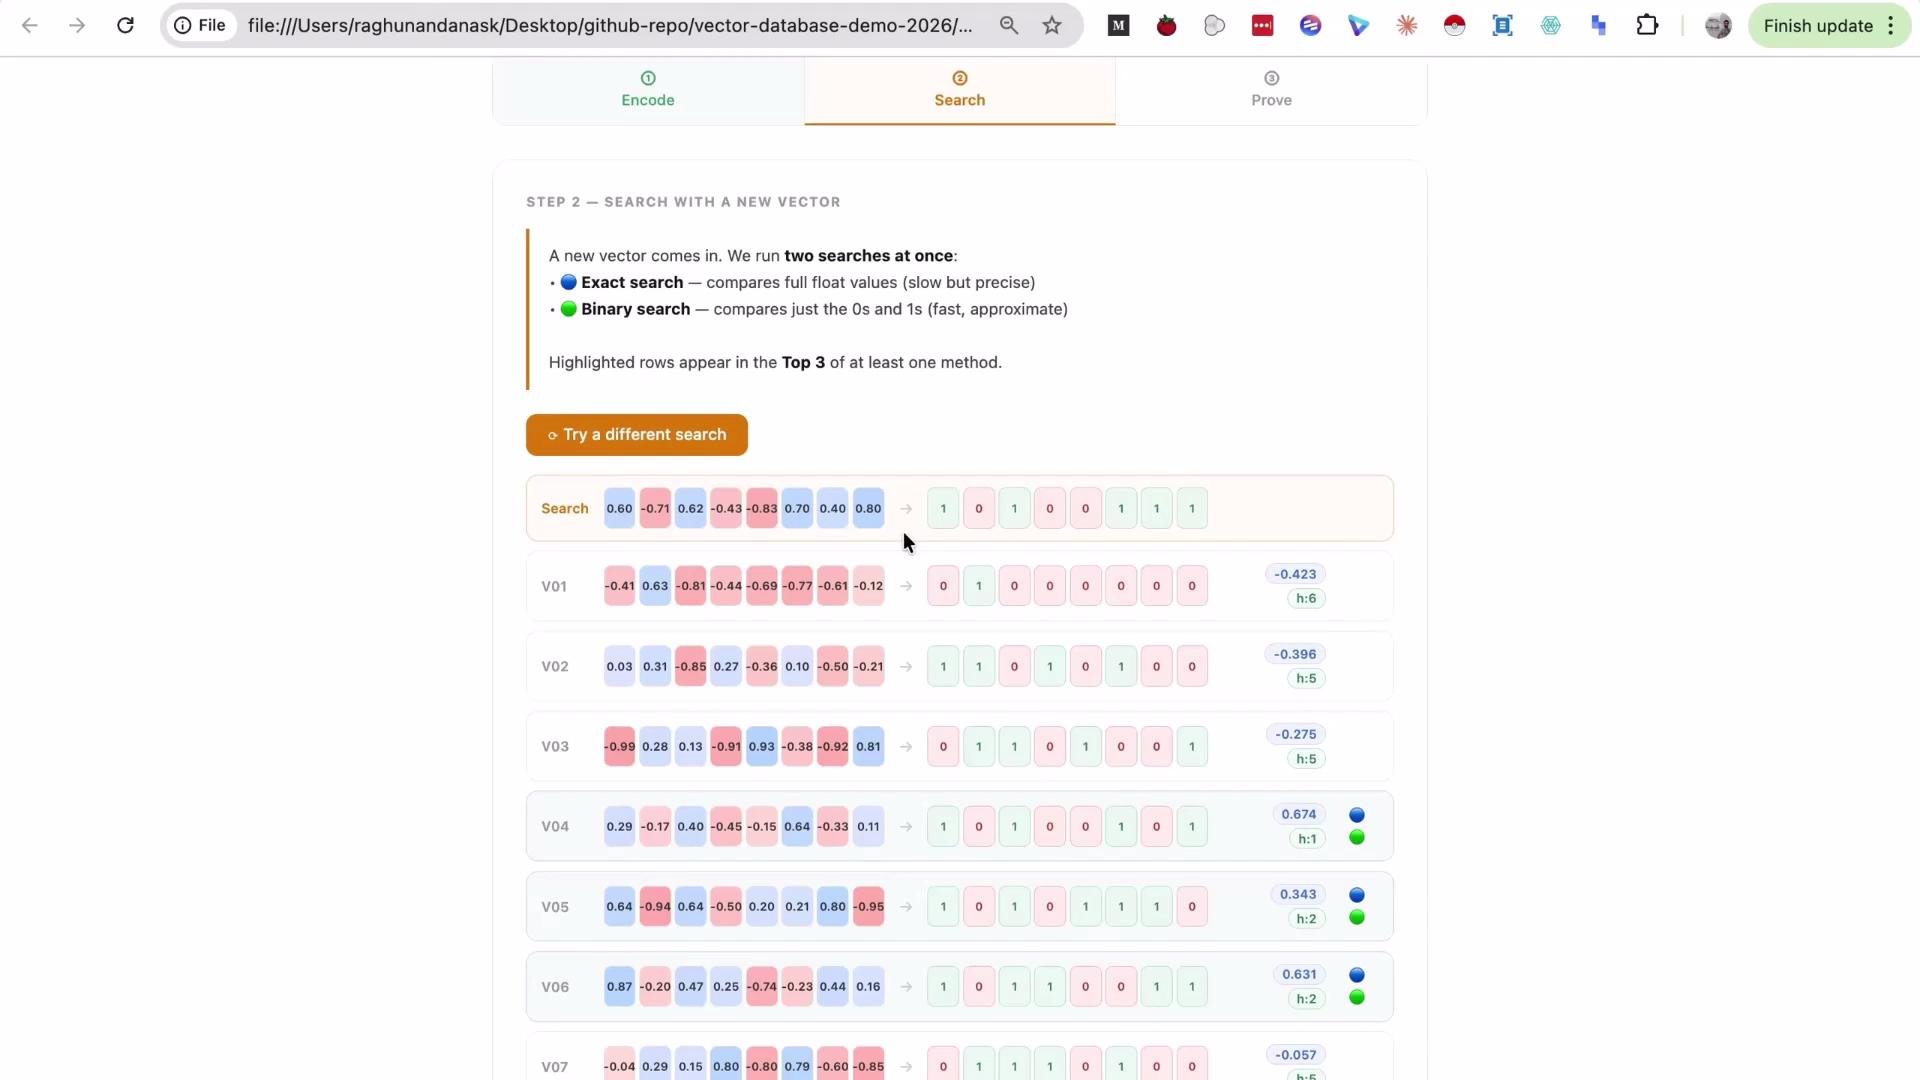Click the red tomato extension icon
Viewport: 1920px width, 1080px height.
(x=1166, y=26)
